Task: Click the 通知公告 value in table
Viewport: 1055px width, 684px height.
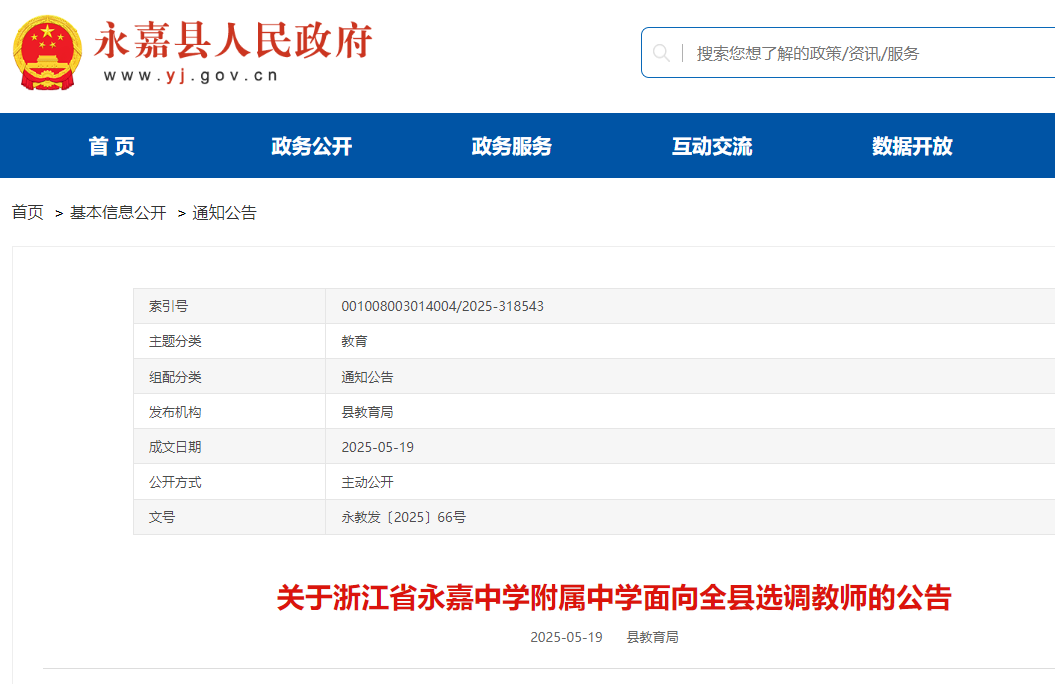Action: pos(367,377)
